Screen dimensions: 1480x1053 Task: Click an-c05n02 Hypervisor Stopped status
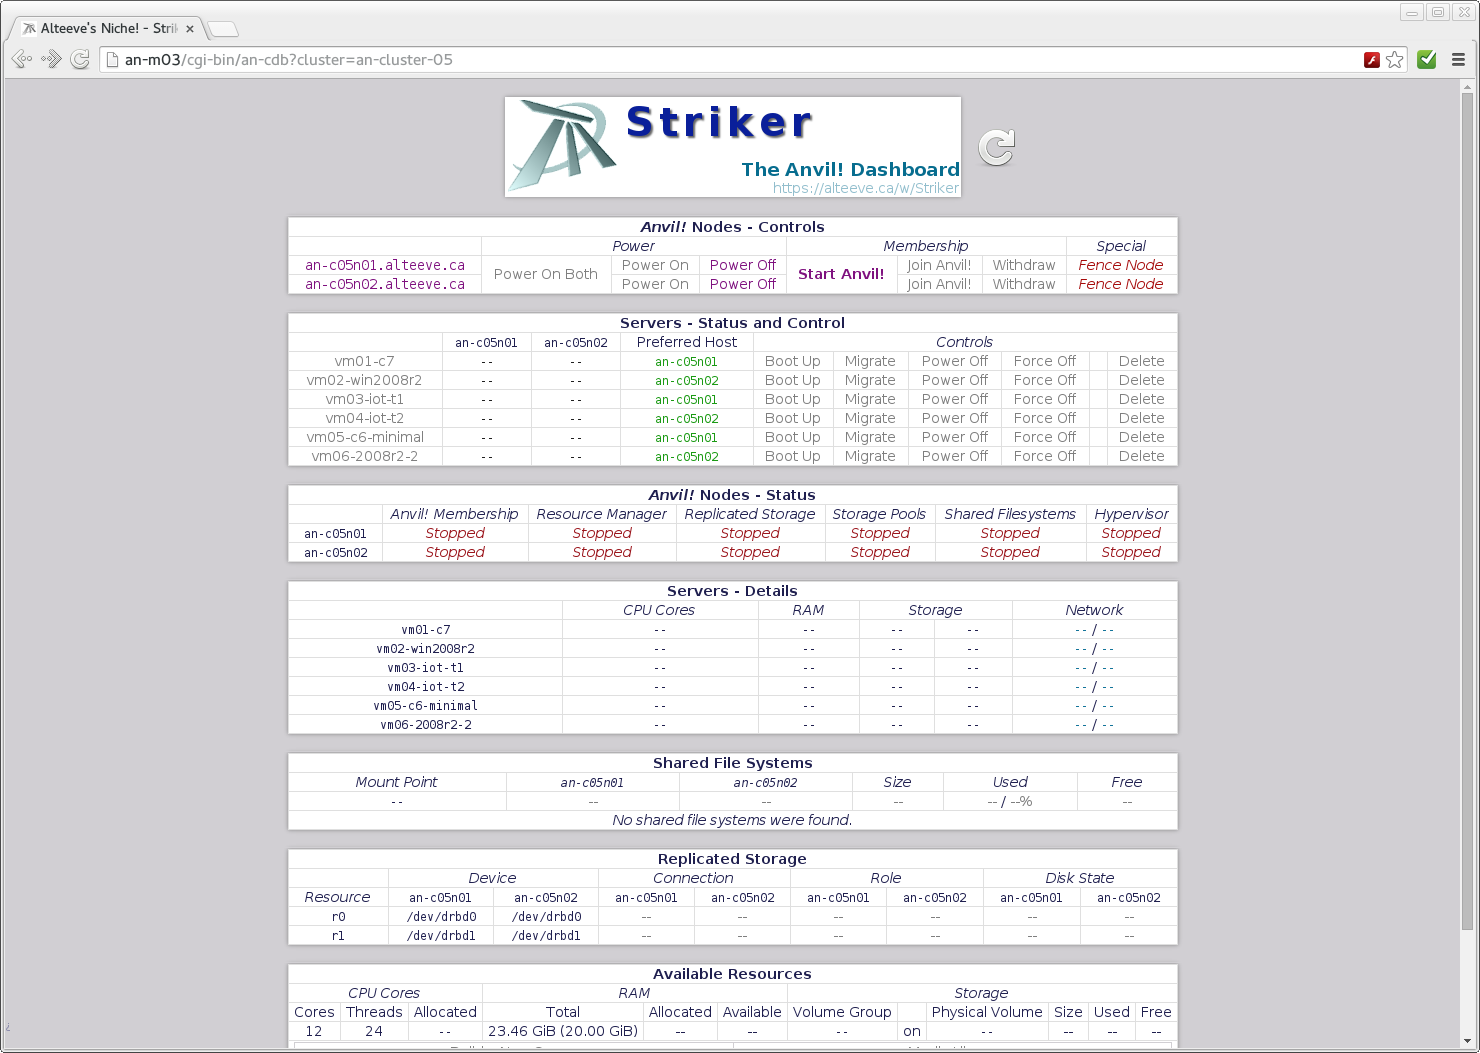click(1131, 552)
